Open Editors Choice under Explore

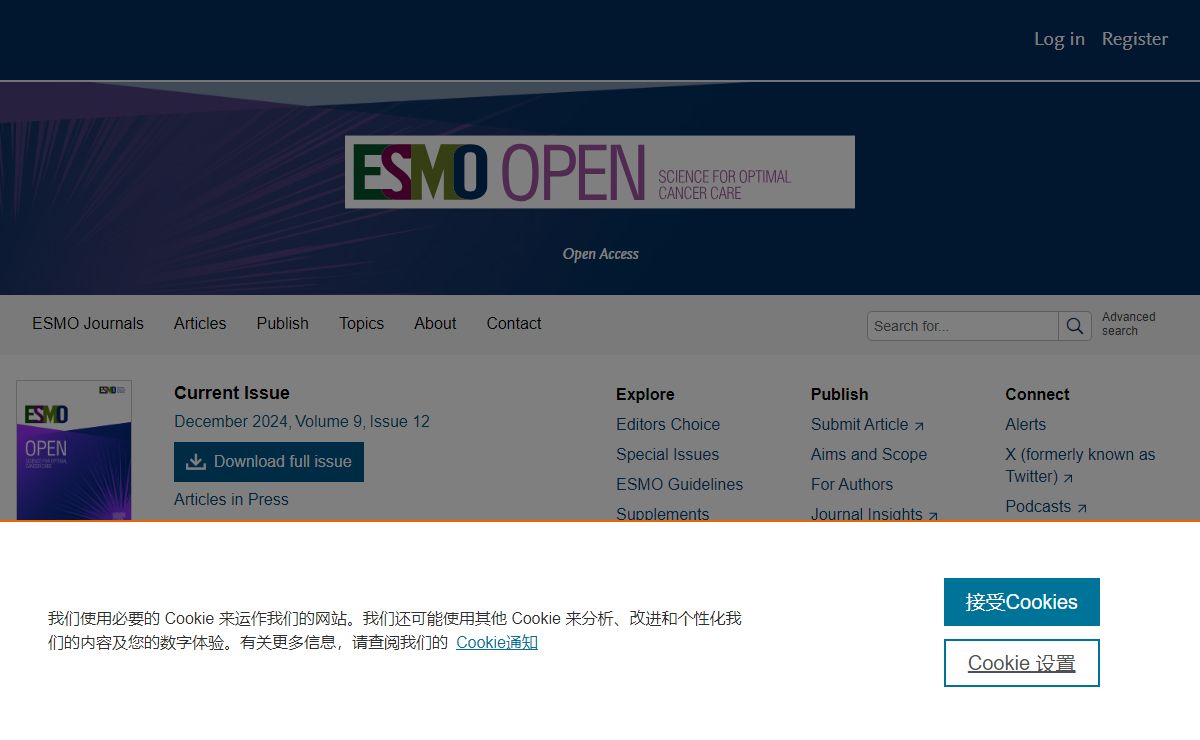pyautogui.click(x=668, y=425)
